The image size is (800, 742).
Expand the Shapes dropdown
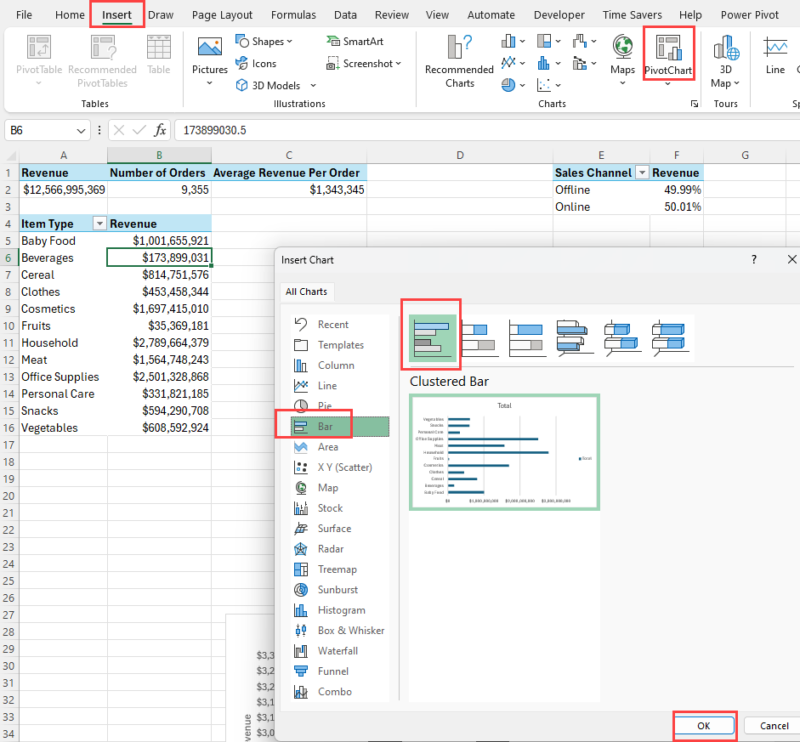264,40
